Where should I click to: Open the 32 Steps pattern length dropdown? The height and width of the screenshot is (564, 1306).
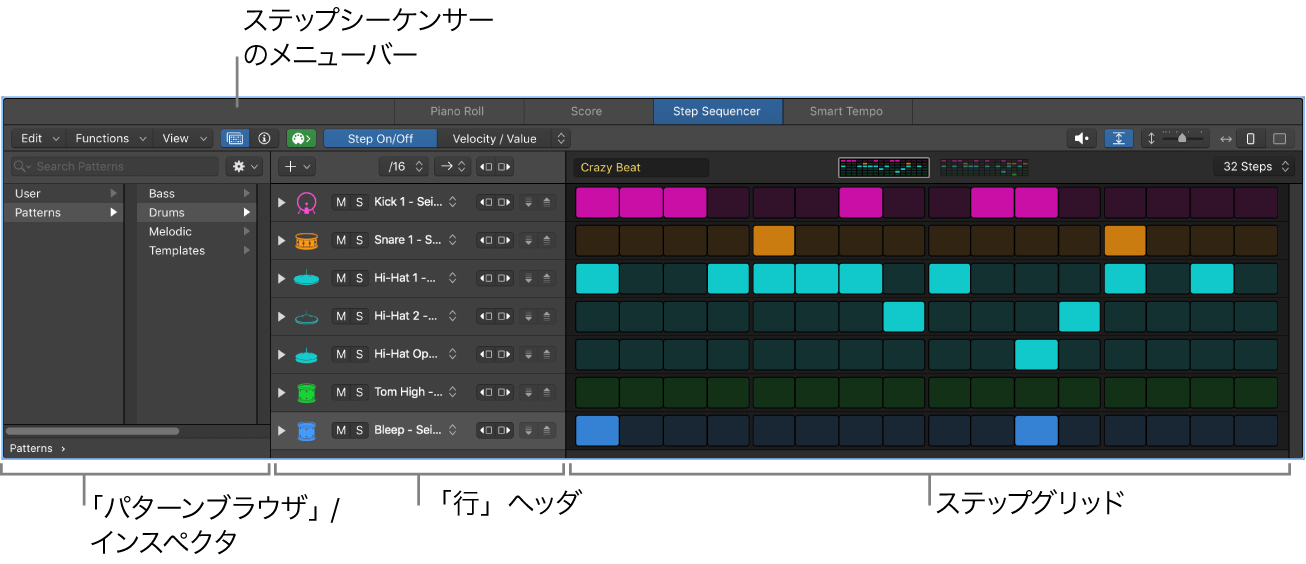(1253, 167)
